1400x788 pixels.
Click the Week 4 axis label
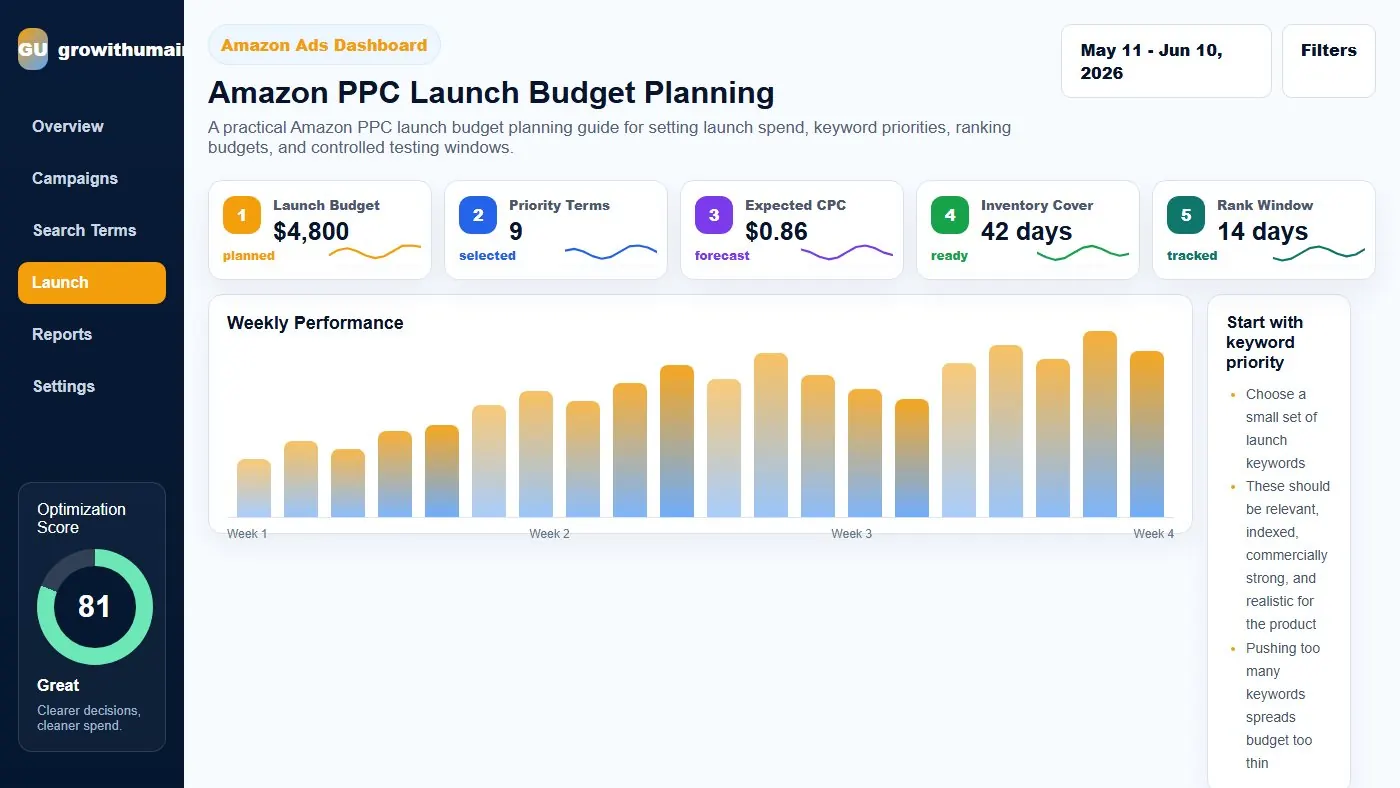pos(1154,534)
